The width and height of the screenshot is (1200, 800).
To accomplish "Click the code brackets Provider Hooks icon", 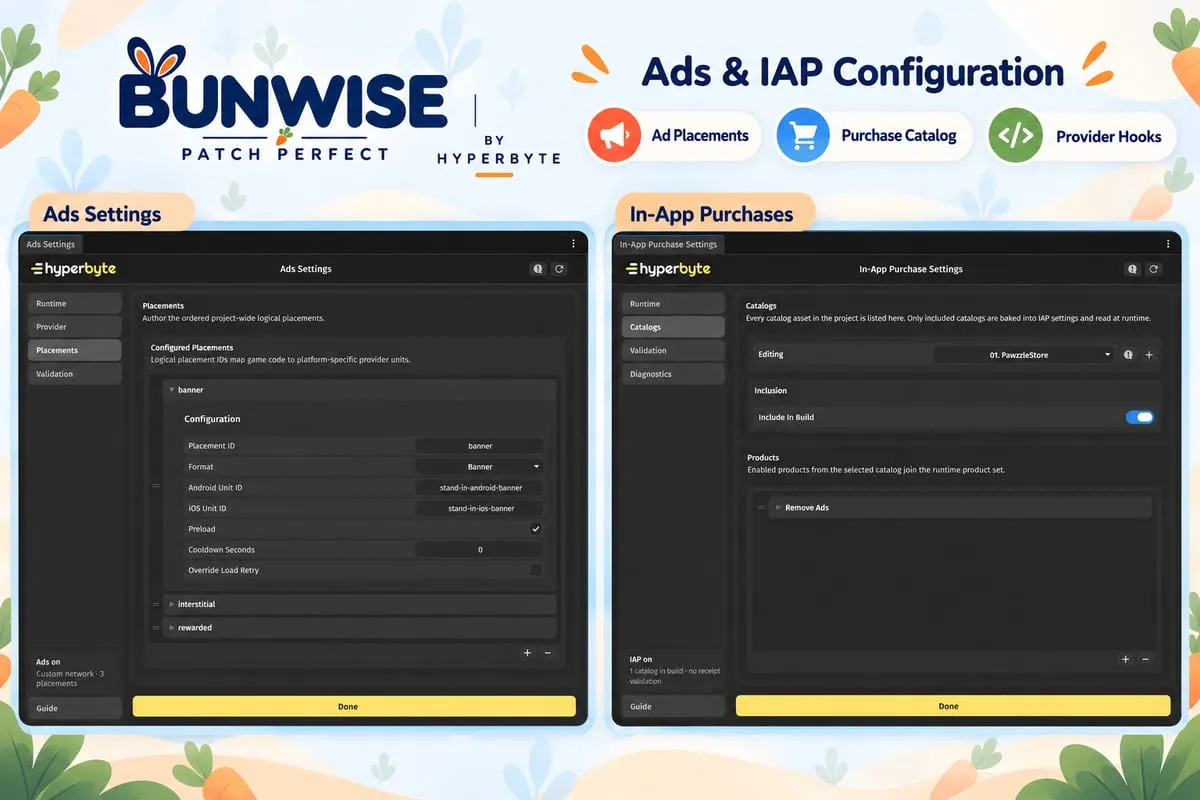I will tap(1015, 136).
